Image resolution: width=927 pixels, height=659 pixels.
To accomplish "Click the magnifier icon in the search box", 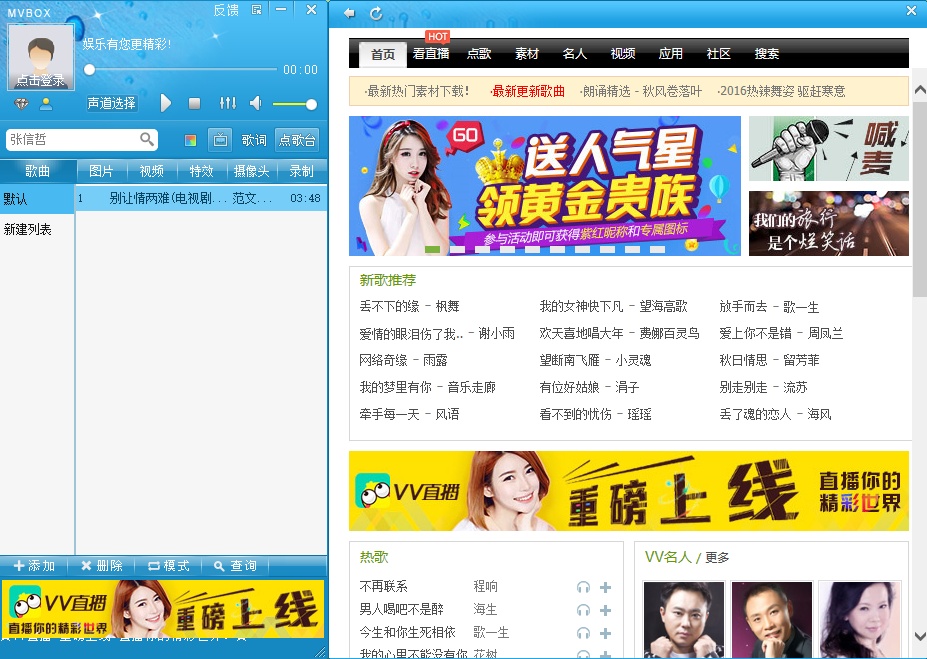I will point(147,140).
